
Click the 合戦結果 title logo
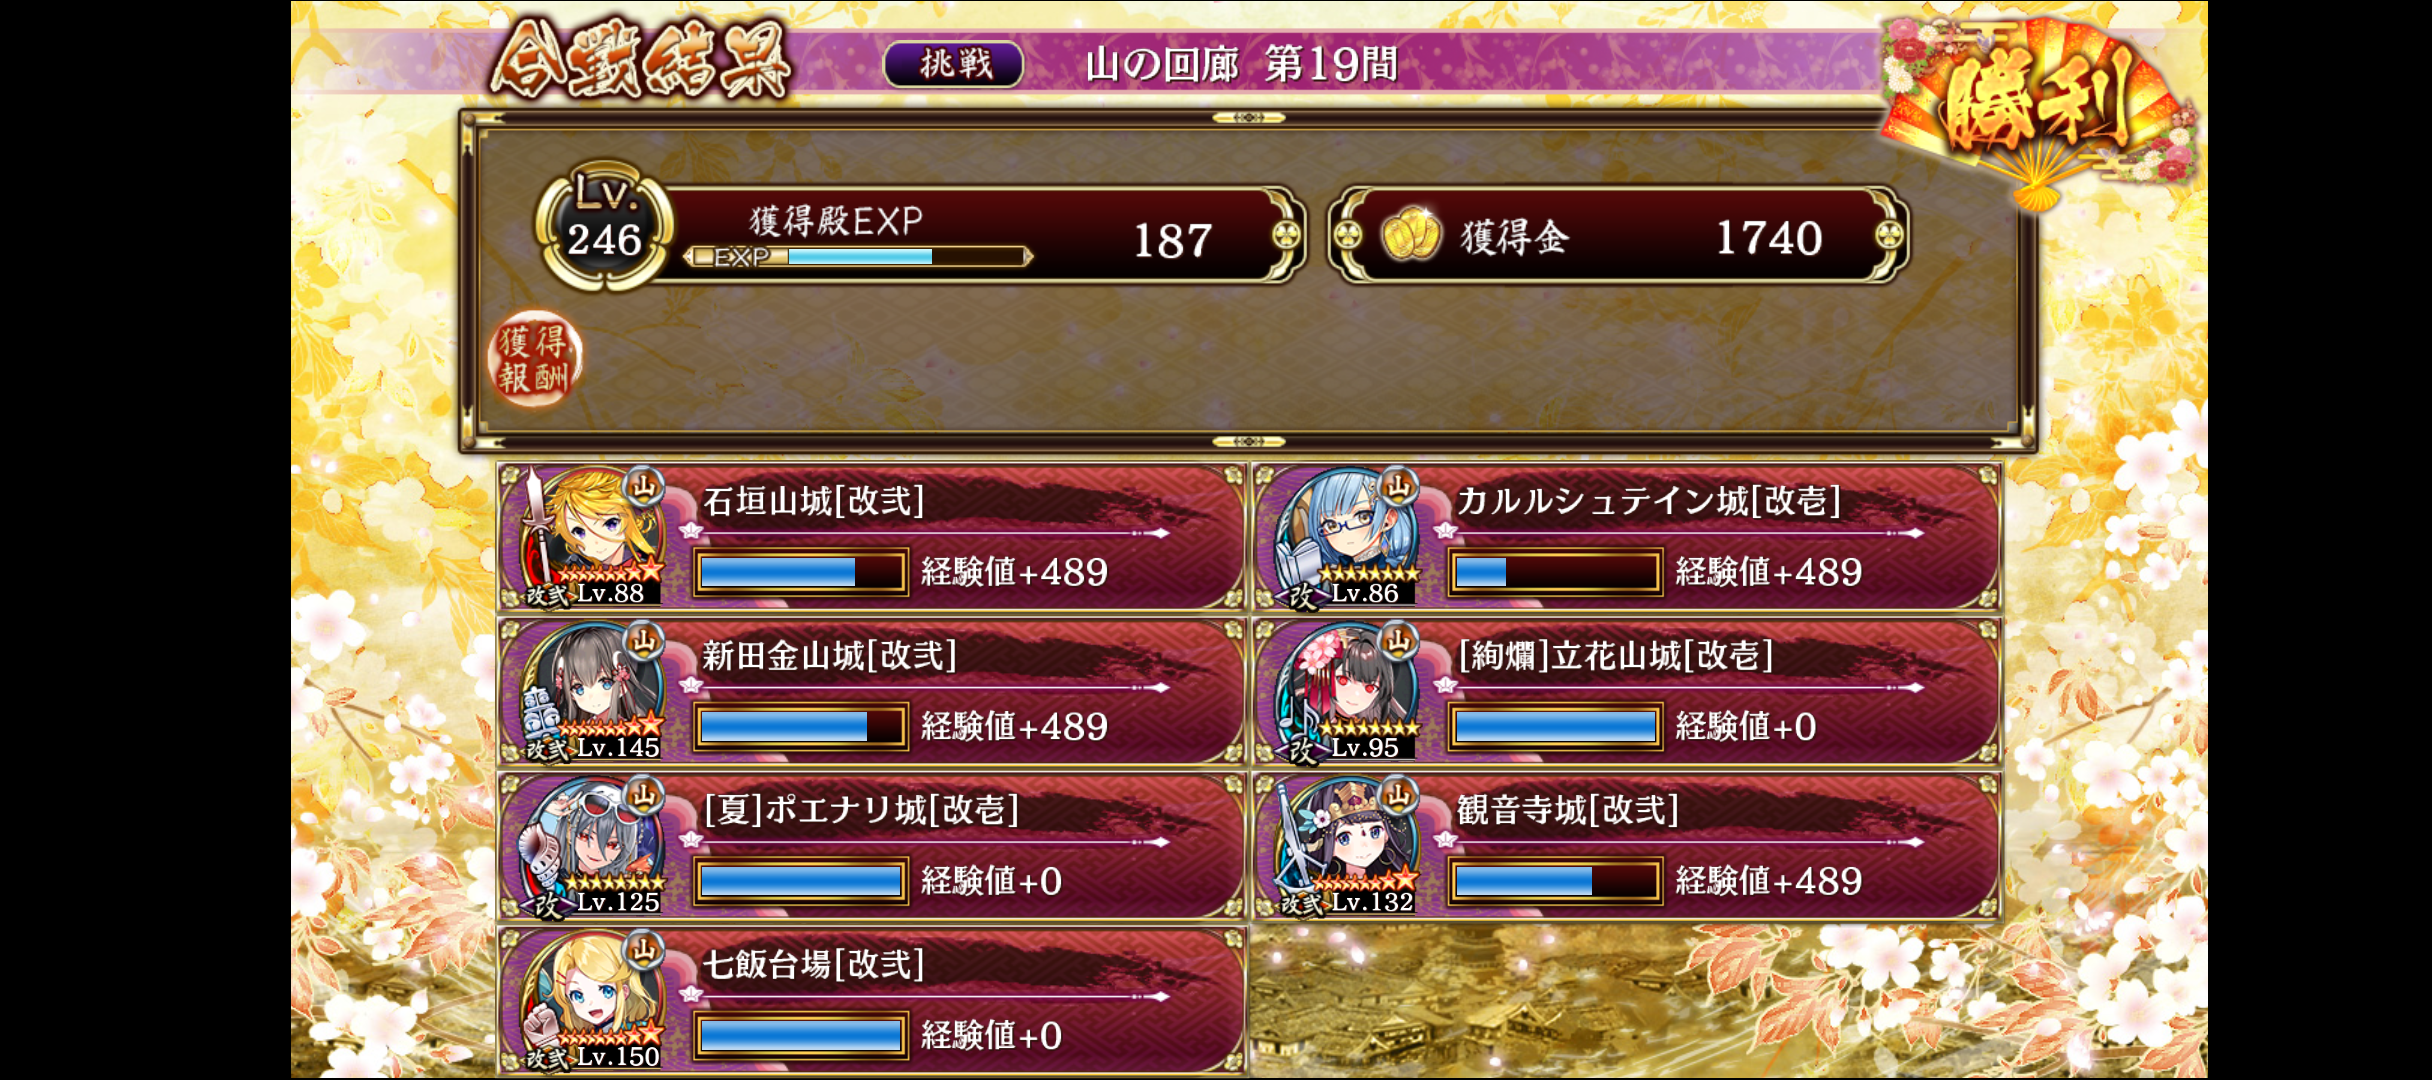click(x=641, y=62)
